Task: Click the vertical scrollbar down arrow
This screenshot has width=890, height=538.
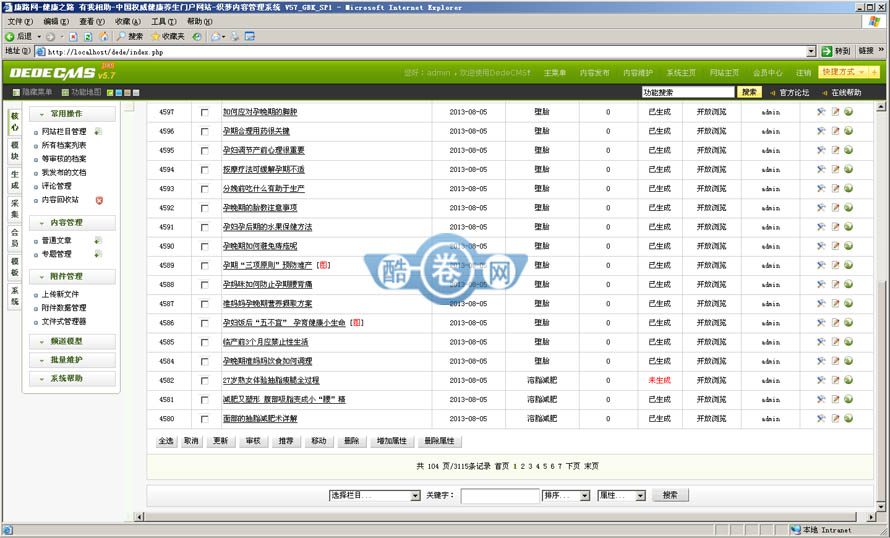Action: coord(880,506)
